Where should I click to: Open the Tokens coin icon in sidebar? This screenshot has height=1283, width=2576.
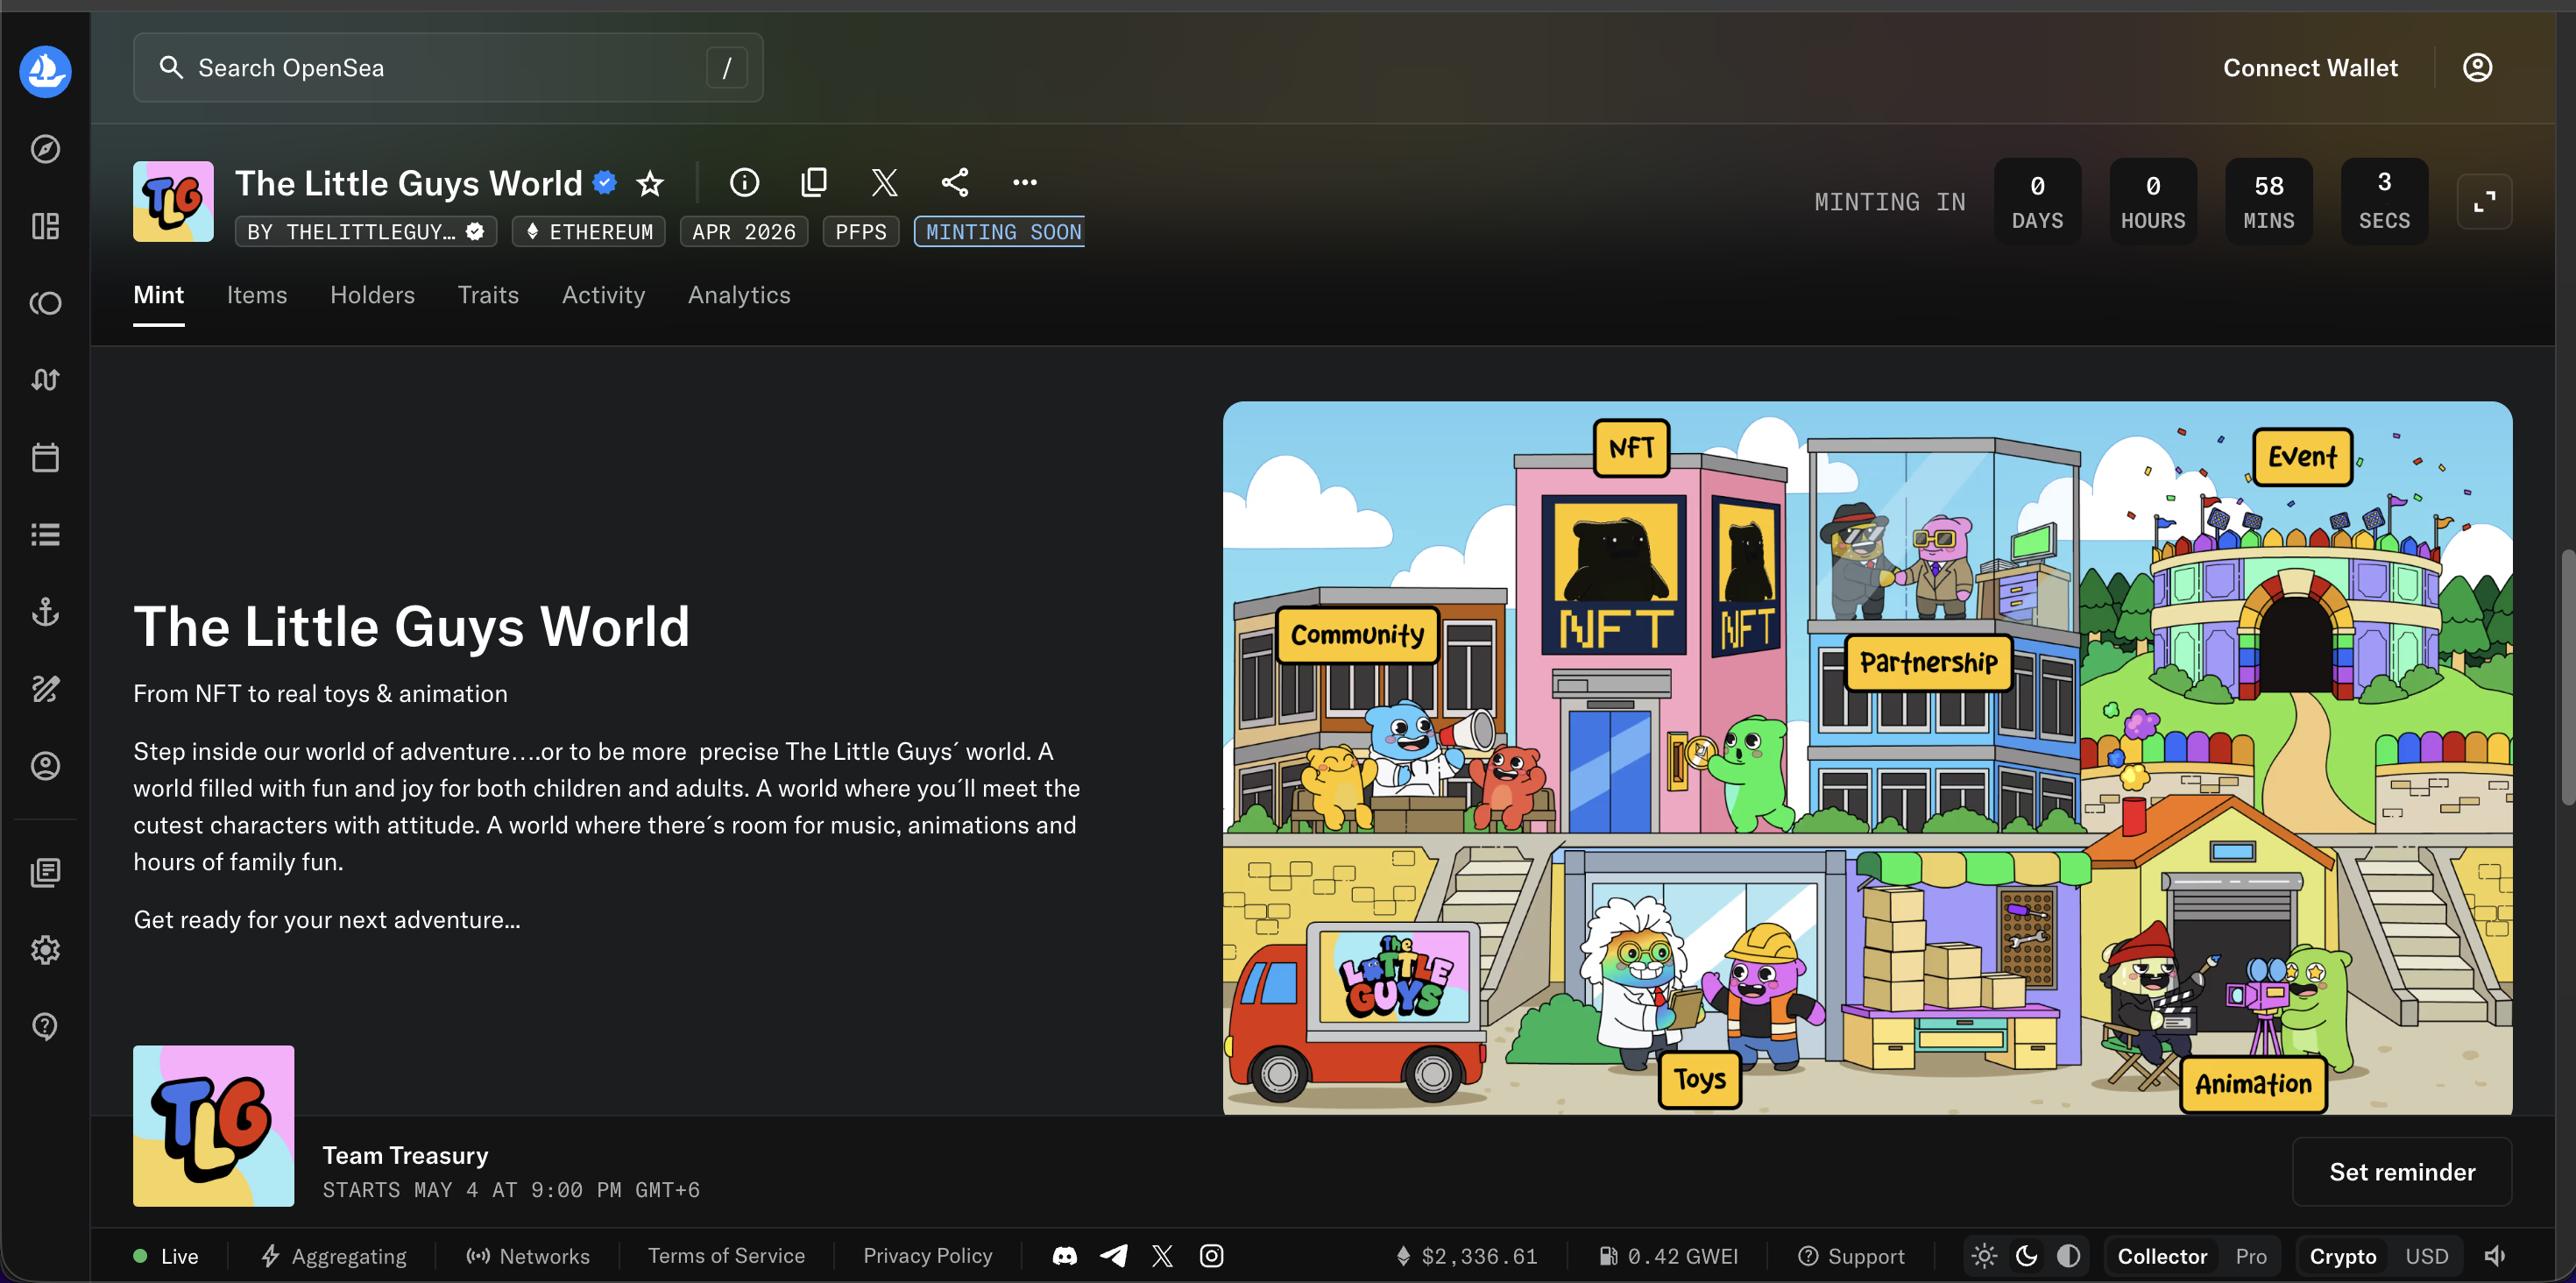coord(45,303)
